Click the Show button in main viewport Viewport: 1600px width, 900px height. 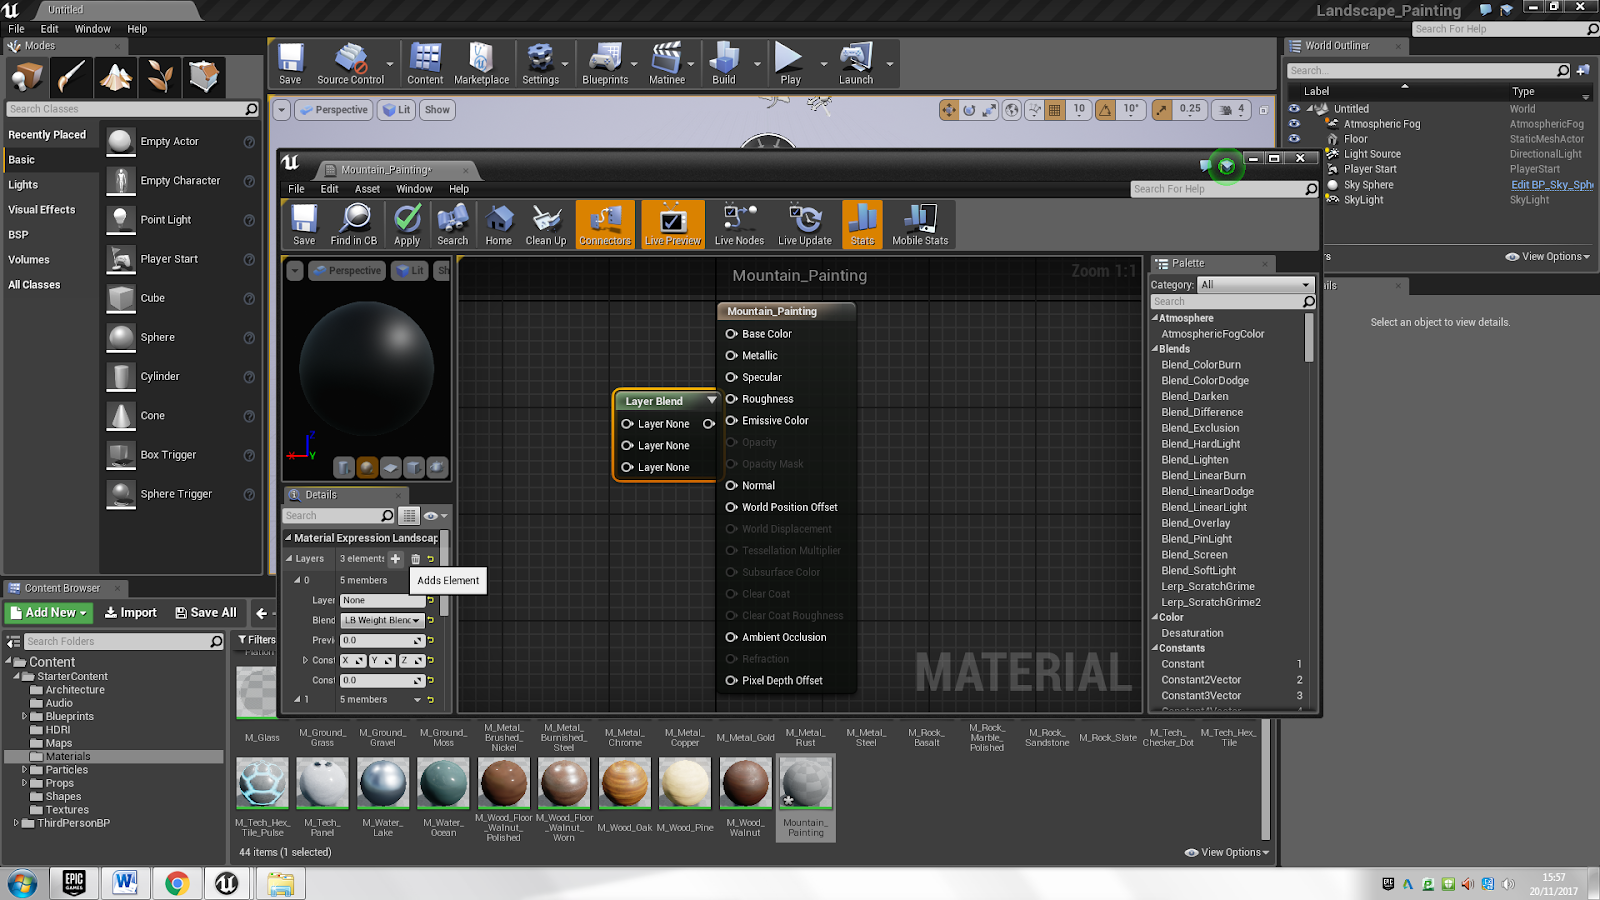(437, 110)
